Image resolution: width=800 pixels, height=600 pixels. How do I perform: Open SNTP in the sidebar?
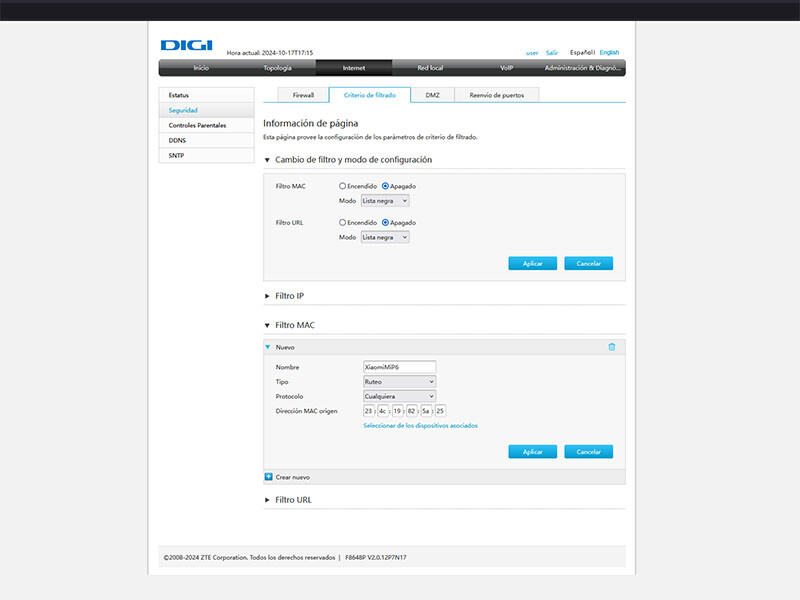(x=206, y=155)
